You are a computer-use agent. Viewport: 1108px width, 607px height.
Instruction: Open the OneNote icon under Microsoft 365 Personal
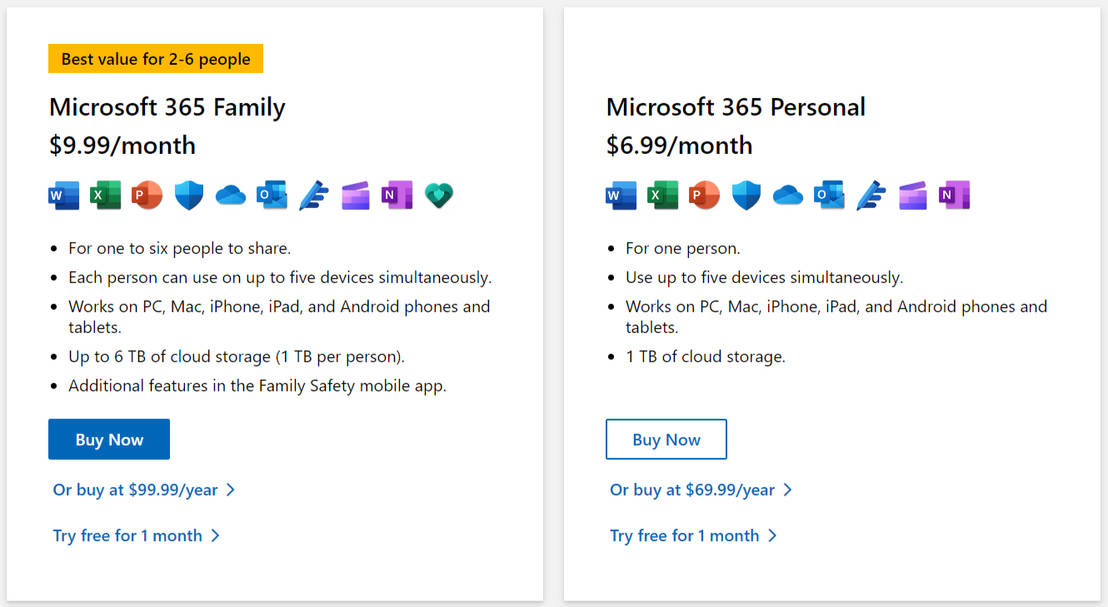click(953, 195)
